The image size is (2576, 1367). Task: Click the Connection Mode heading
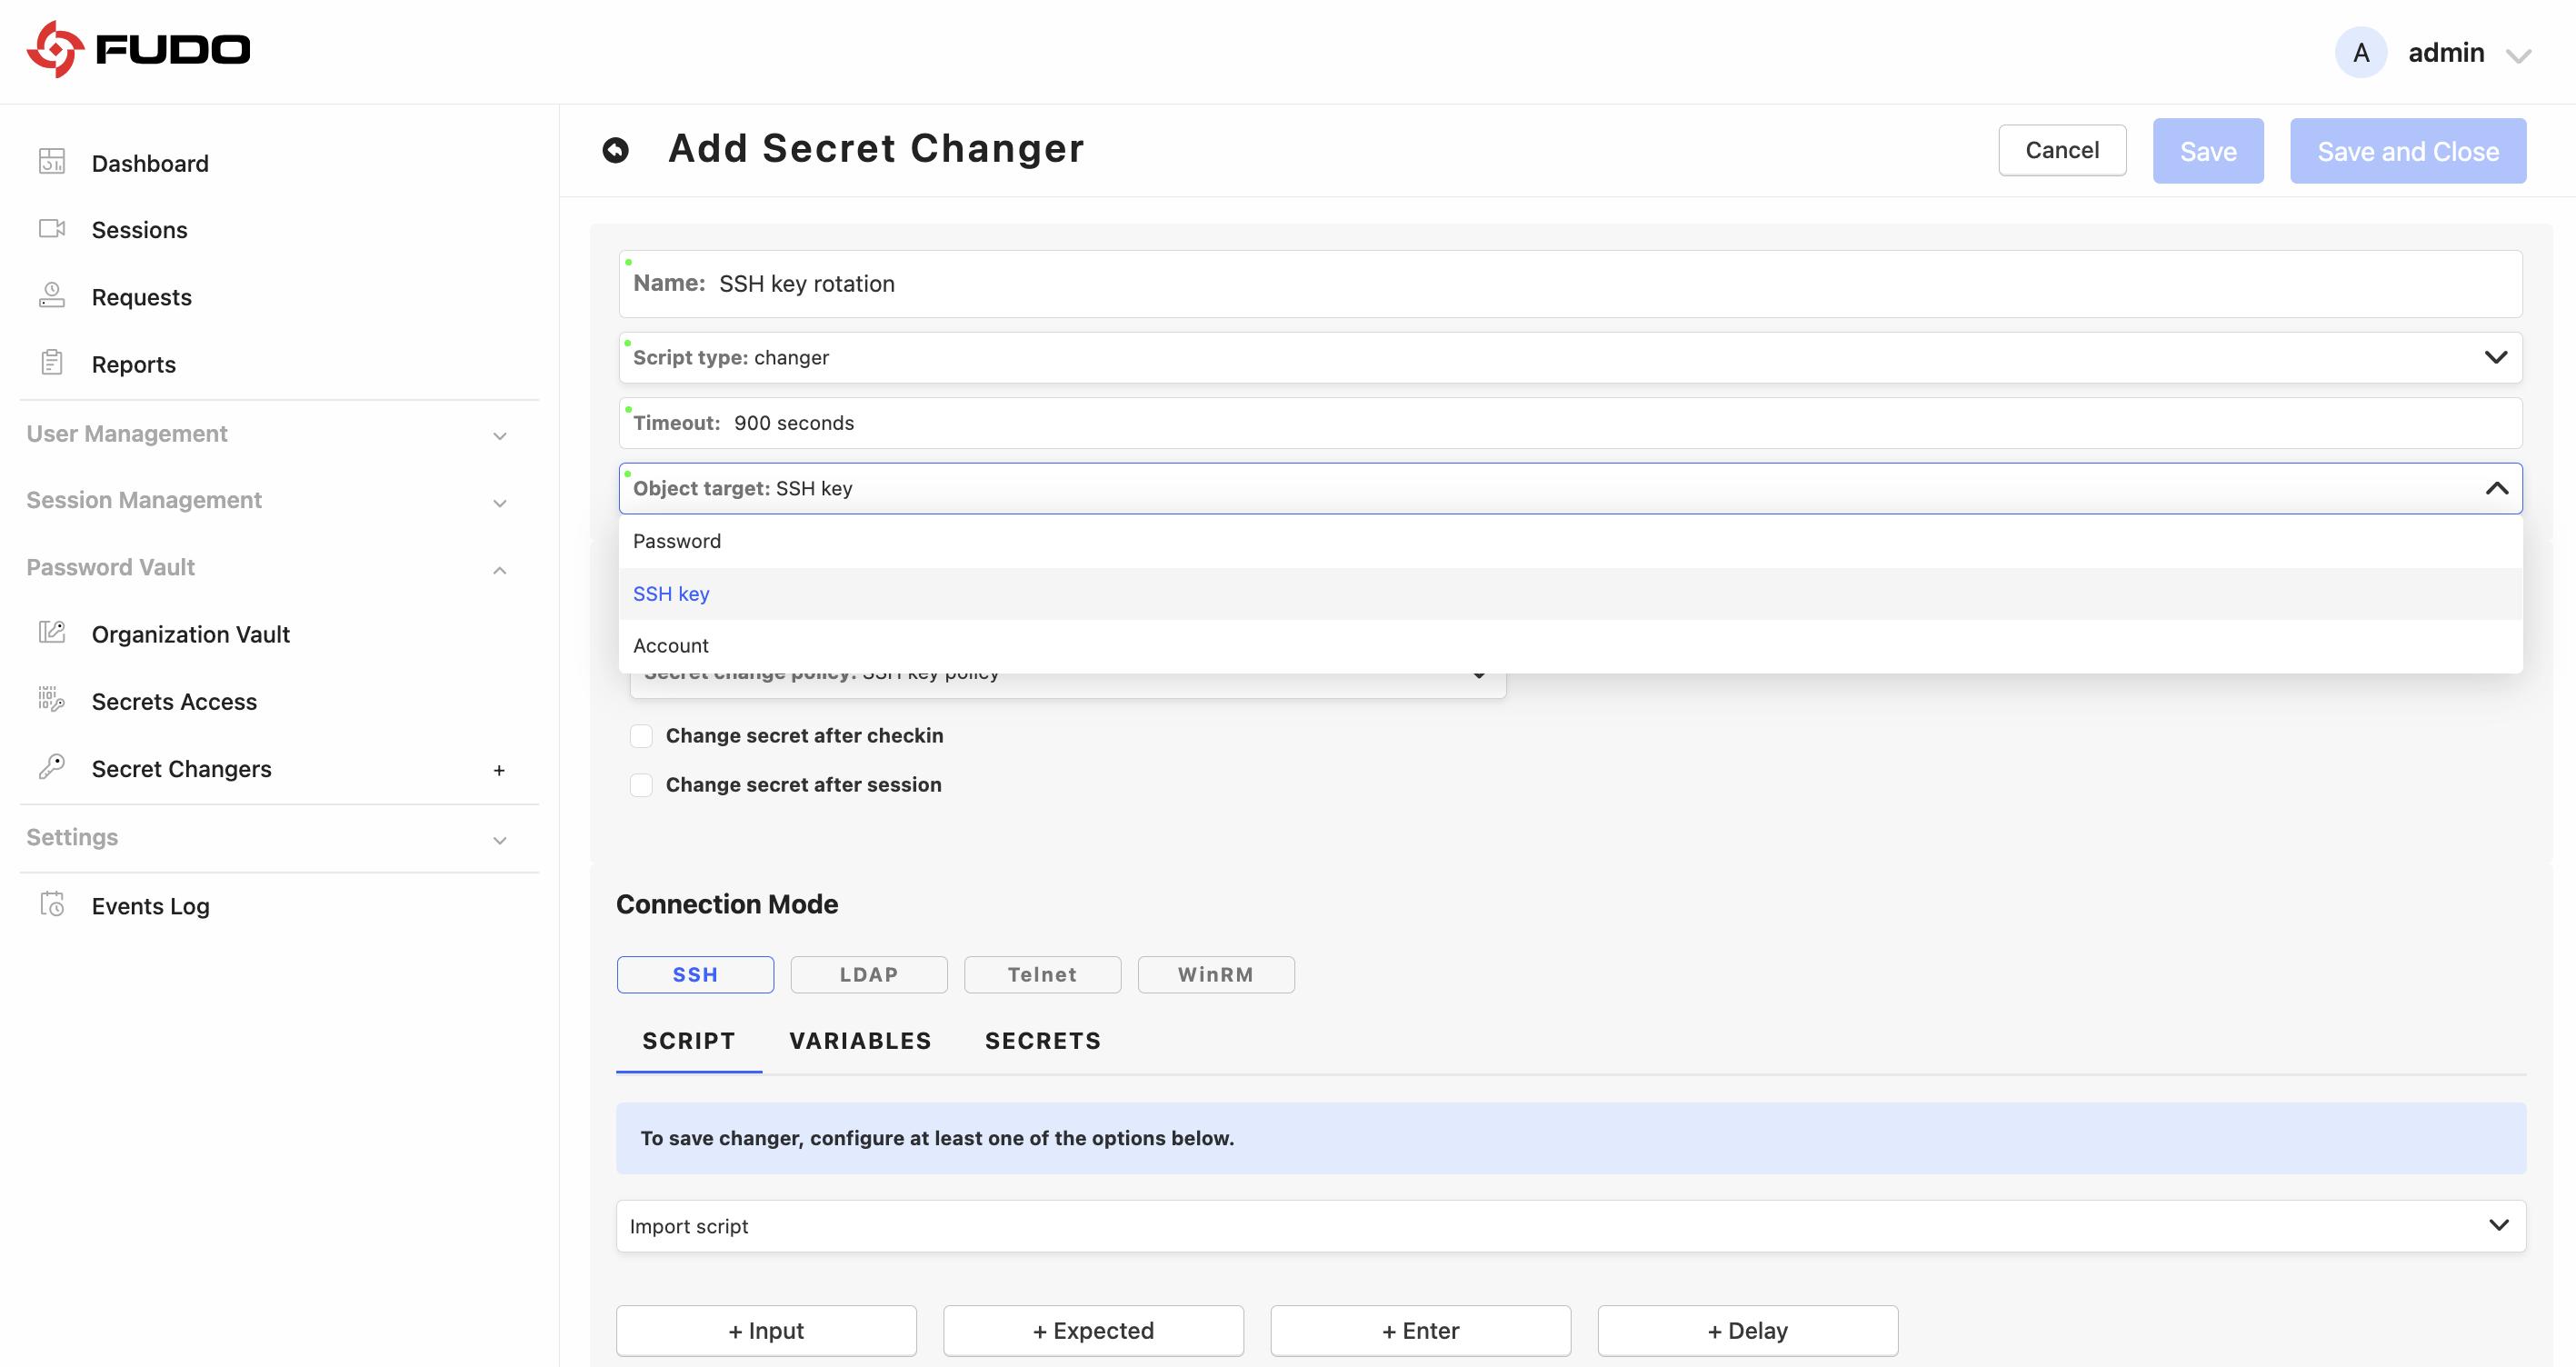(x=727, y=904)
